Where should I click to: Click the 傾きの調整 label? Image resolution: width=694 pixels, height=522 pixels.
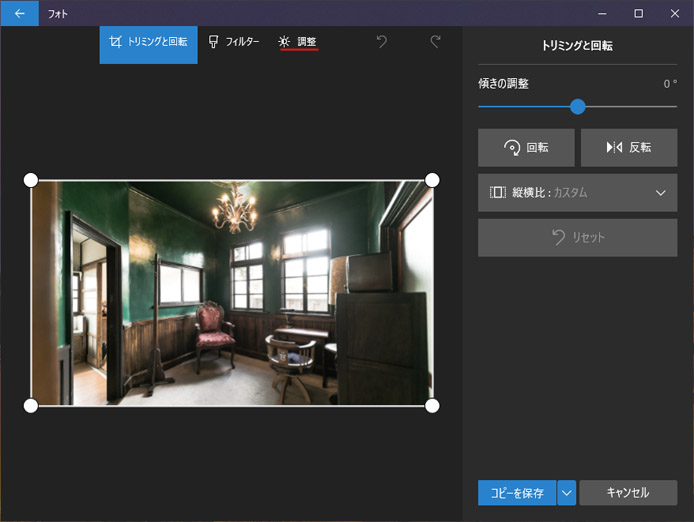[503, 84]
